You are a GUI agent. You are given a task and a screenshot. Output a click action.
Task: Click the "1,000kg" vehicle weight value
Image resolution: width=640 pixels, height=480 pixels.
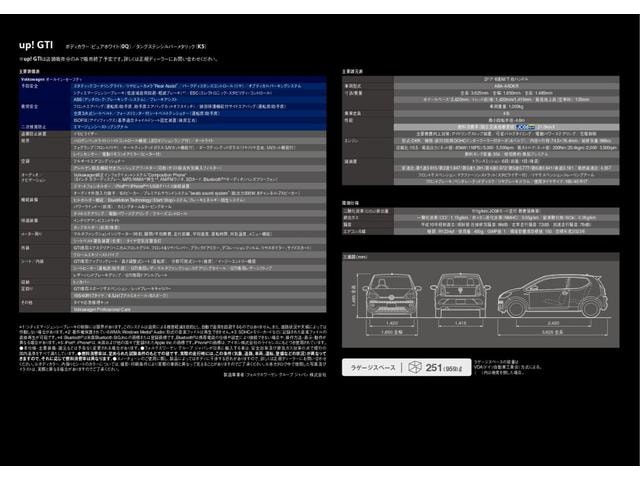tap(516, 107)
